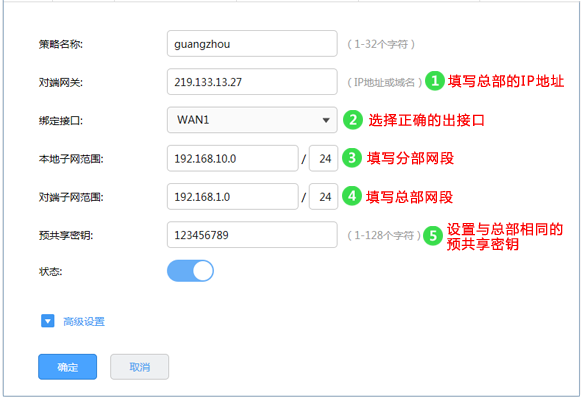Click the 对端子网范围 field with 192.168.1.0
582x398 pixels.
pyautogui.click(x=233, y=196)
